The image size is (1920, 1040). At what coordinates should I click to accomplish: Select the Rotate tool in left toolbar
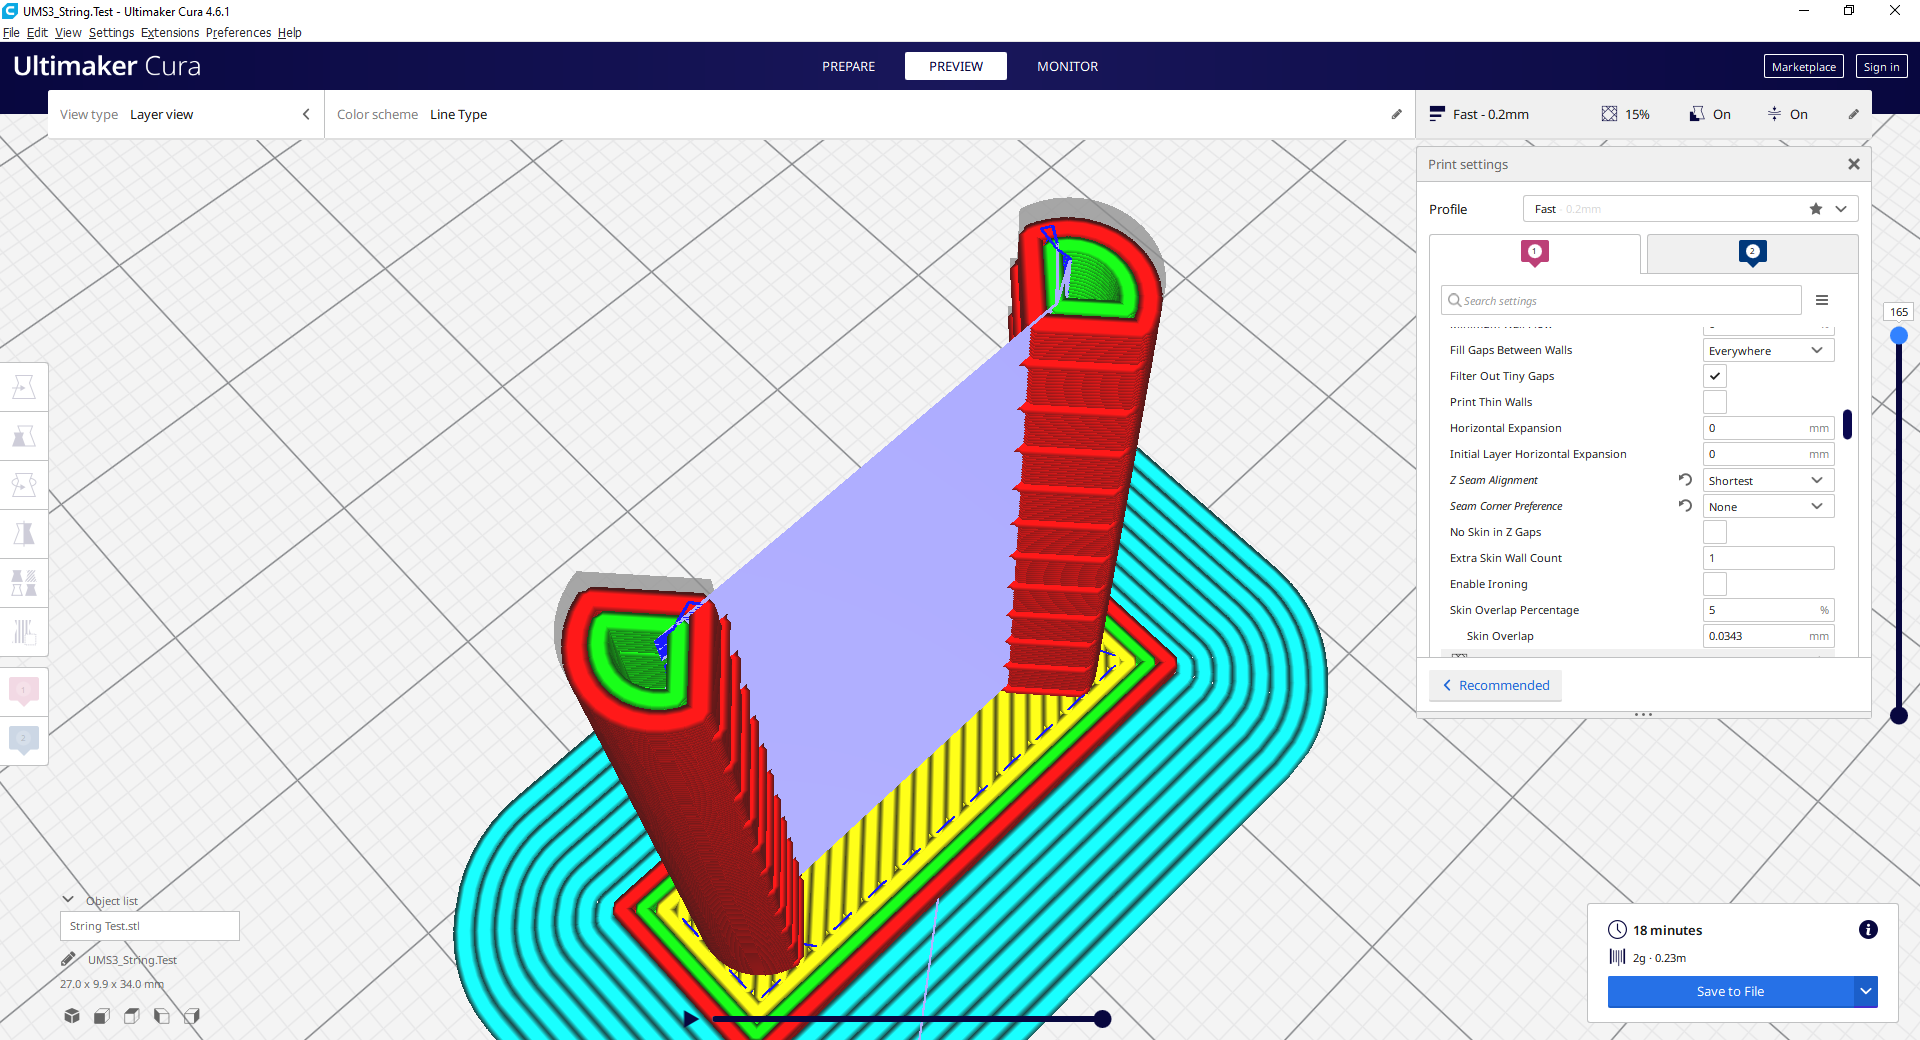click(24, 485)
